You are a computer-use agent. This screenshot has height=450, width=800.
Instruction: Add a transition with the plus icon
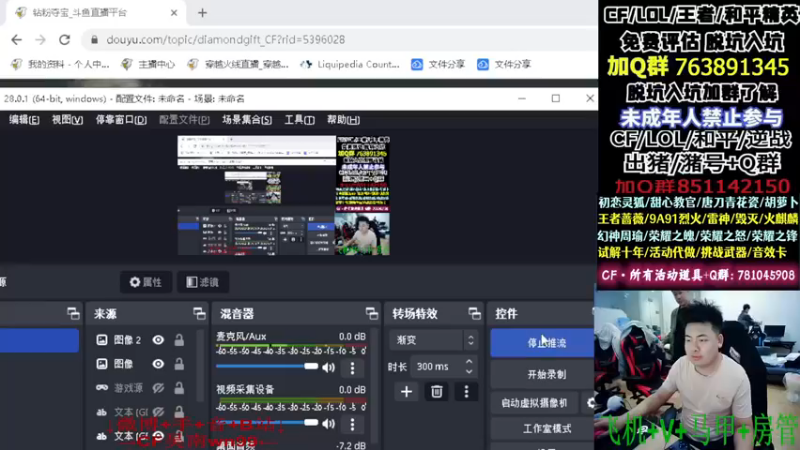point(406,392)
